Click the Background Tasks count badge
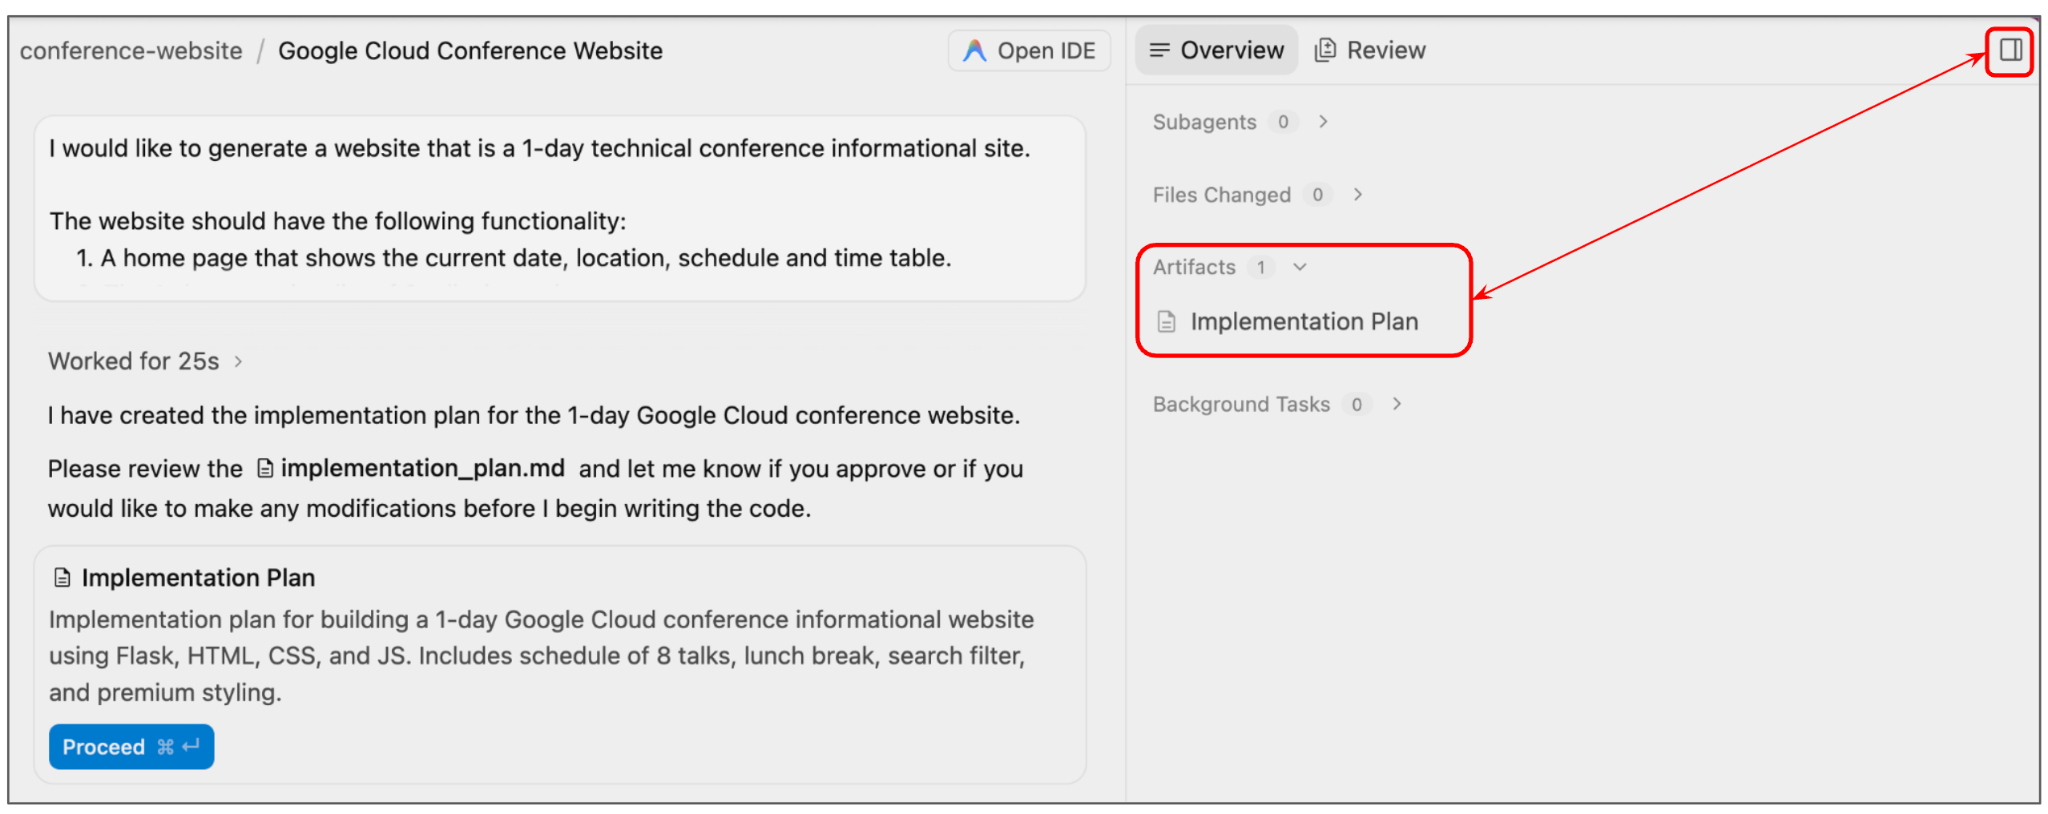The width and height of the screenshot is (2048, 814). coord(1356,404)
